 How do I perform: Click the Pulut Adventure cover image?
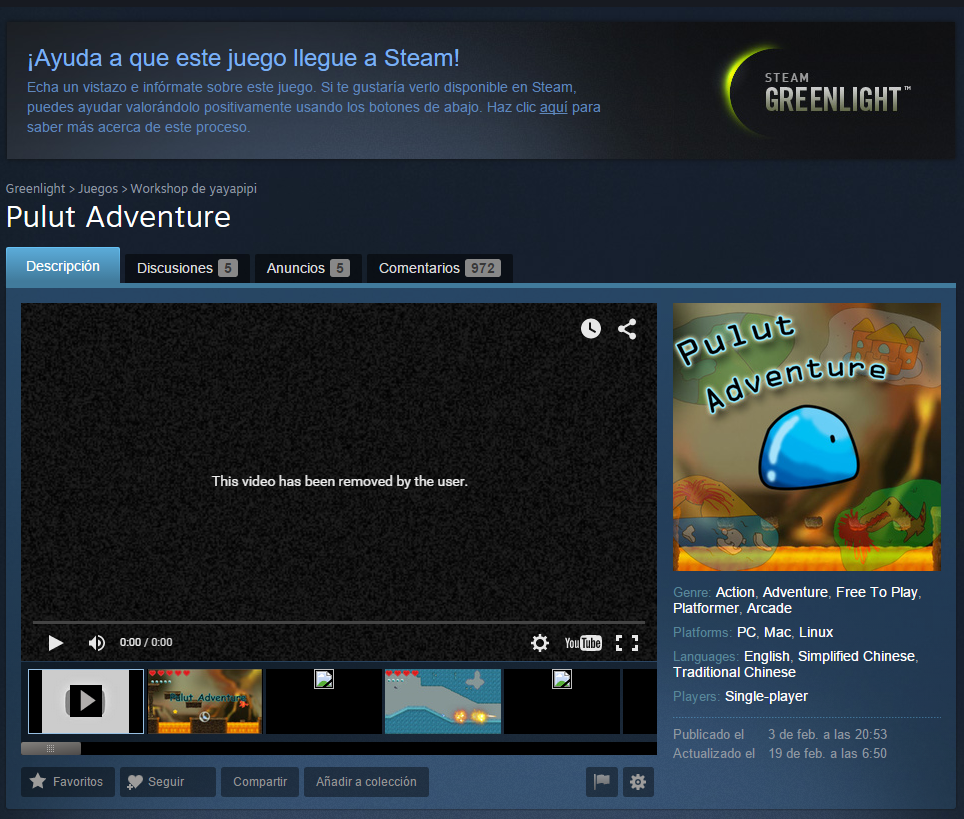[x=807, y=437]
